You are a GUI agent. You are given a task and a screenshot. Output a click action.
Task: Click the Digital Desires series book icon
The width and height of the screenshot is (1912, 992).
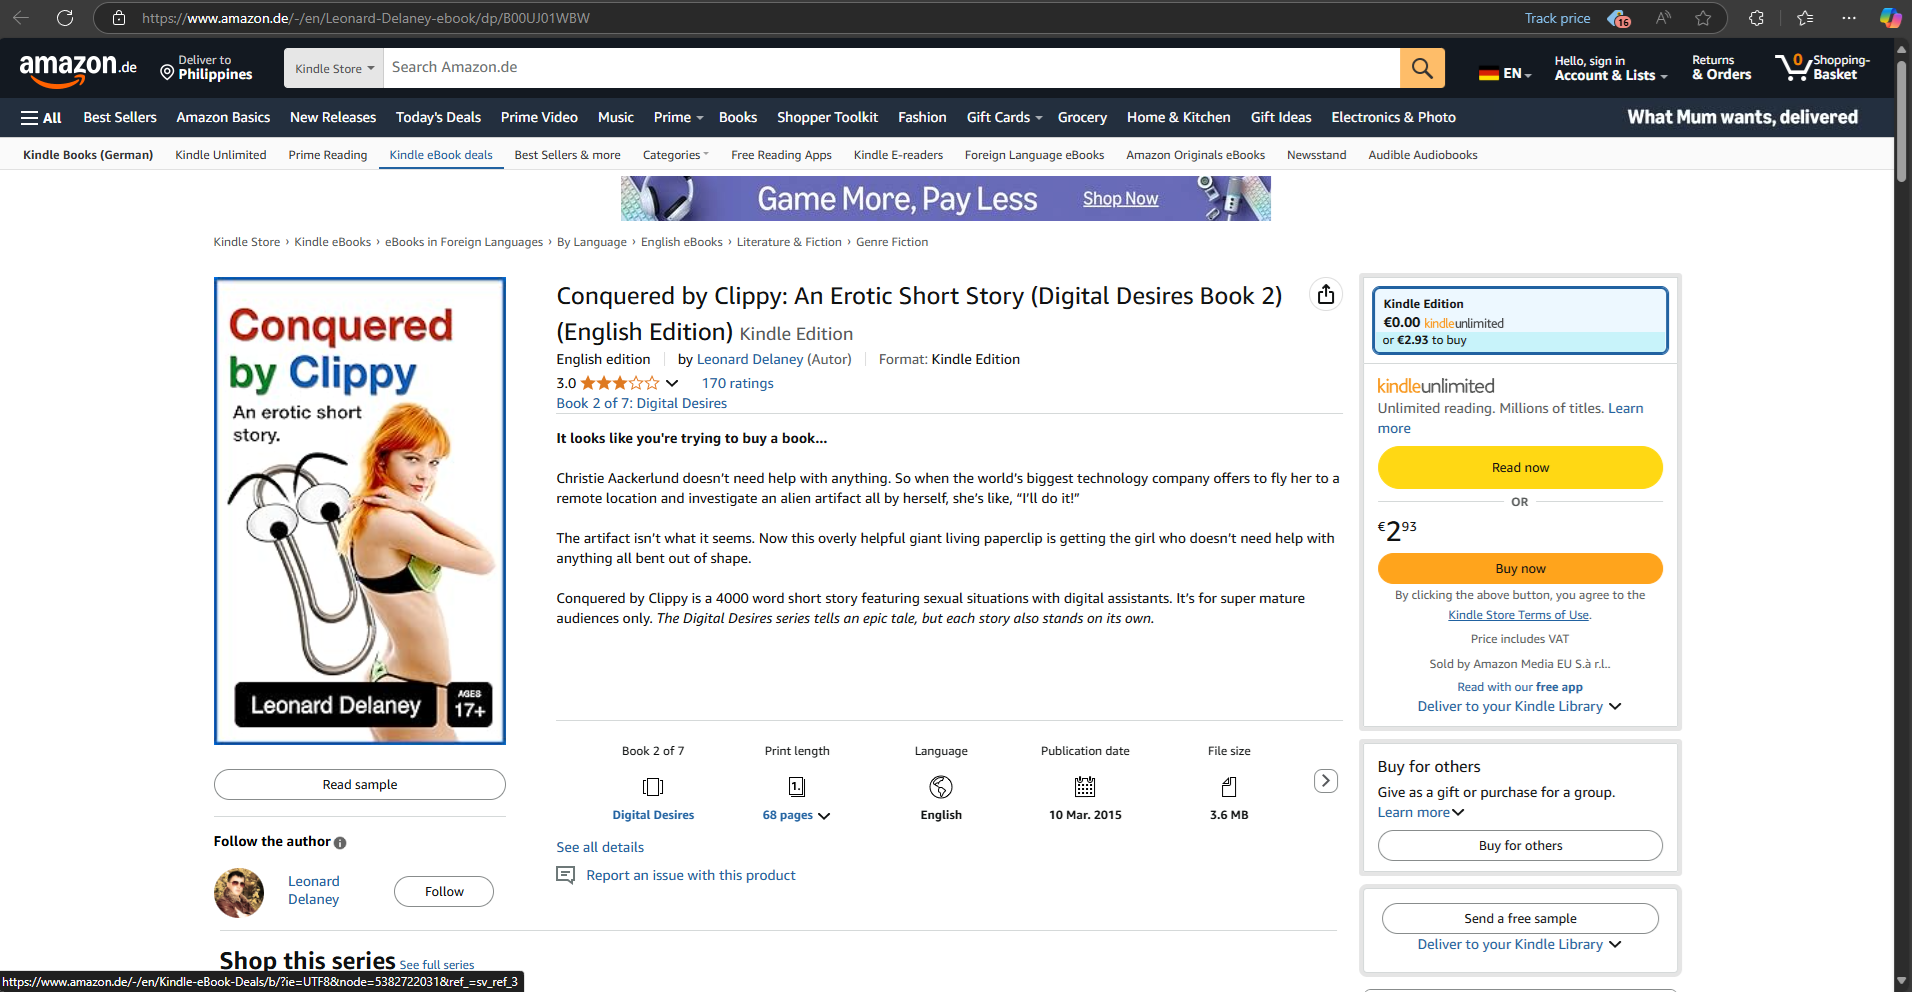(653, 787)
